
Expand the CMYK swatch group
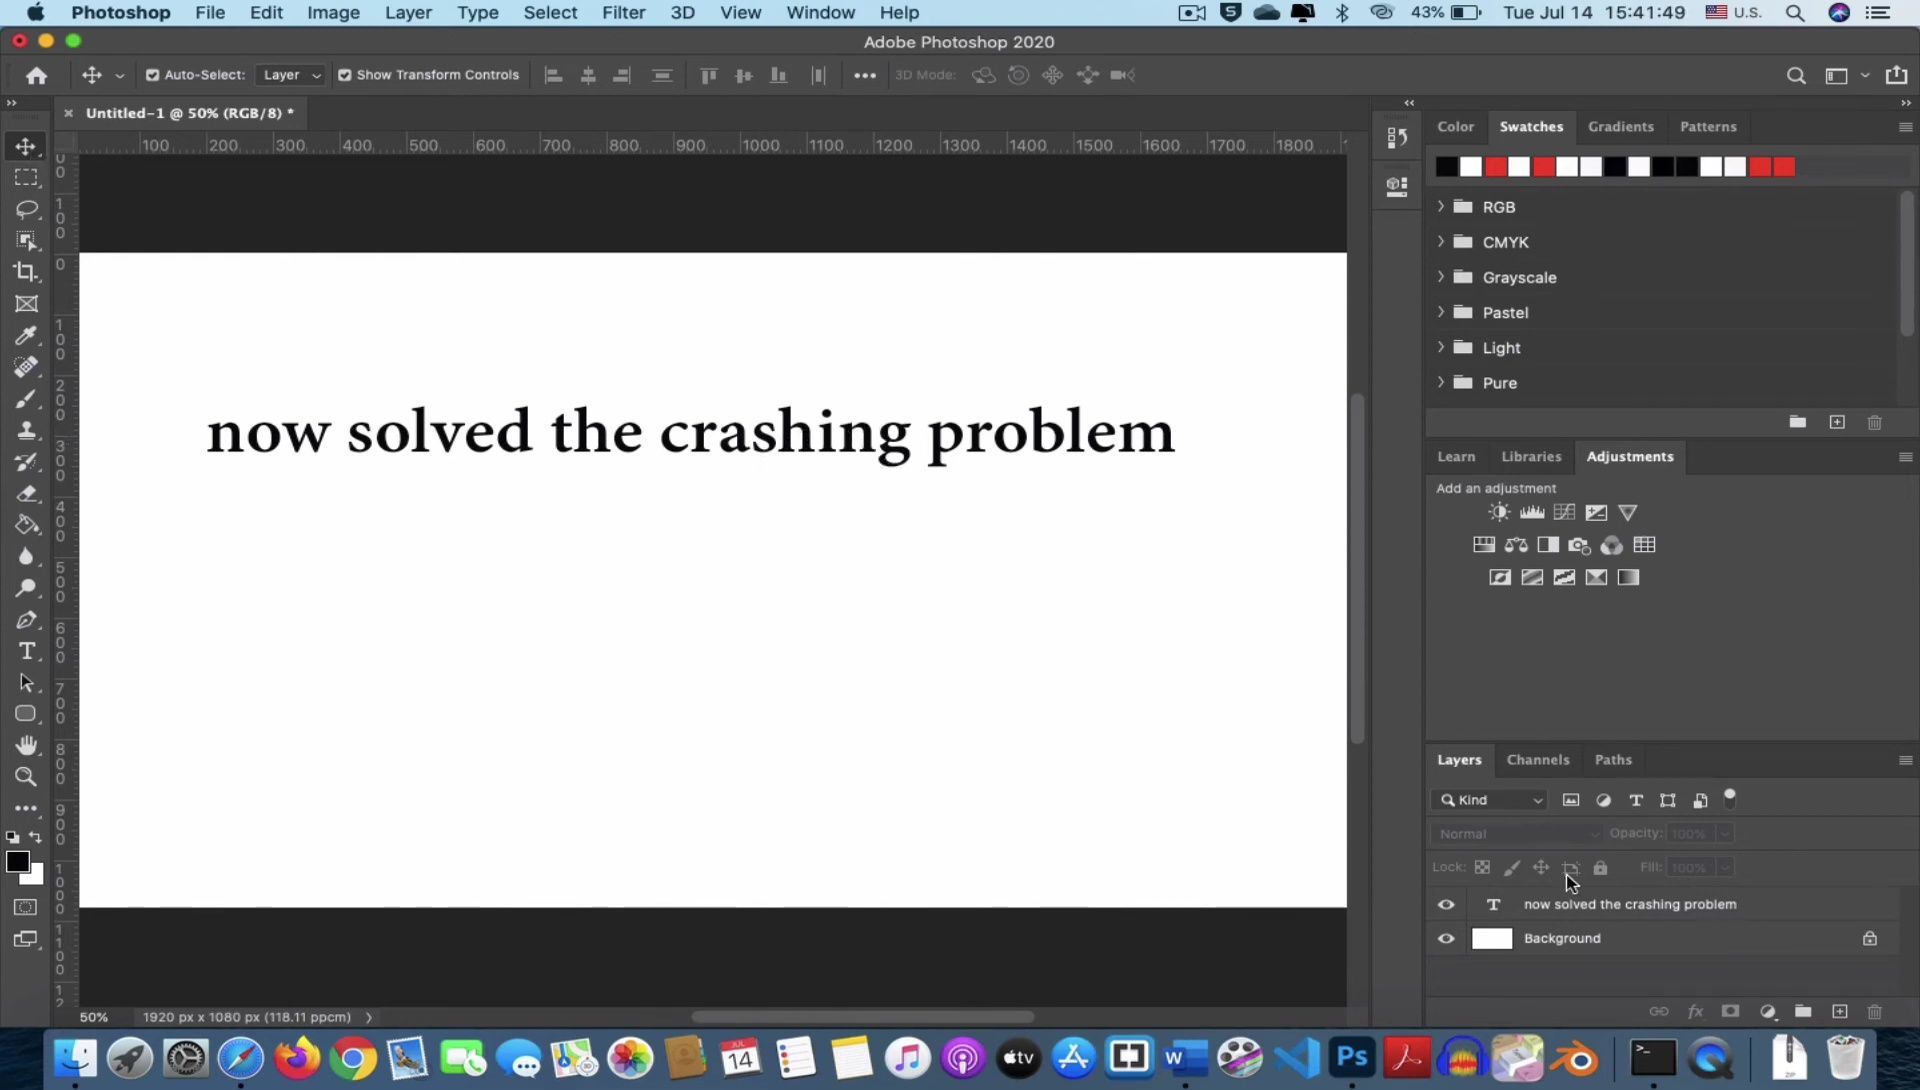click(x=1441, y=242)
